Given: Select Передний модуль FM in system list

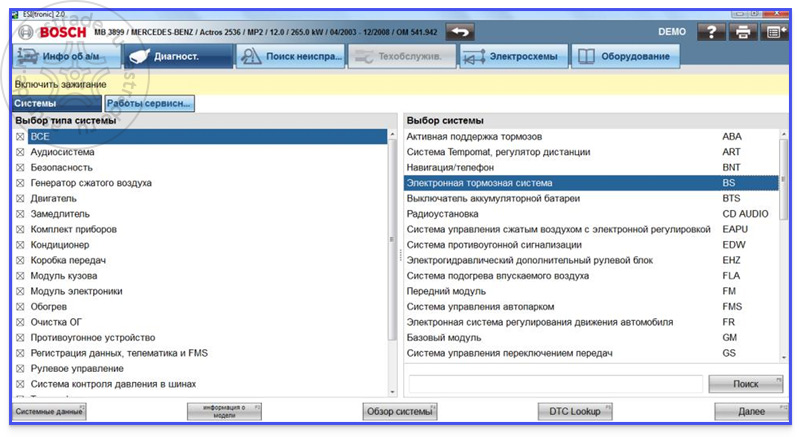Looking at the screenshot, I should [591, 291].
